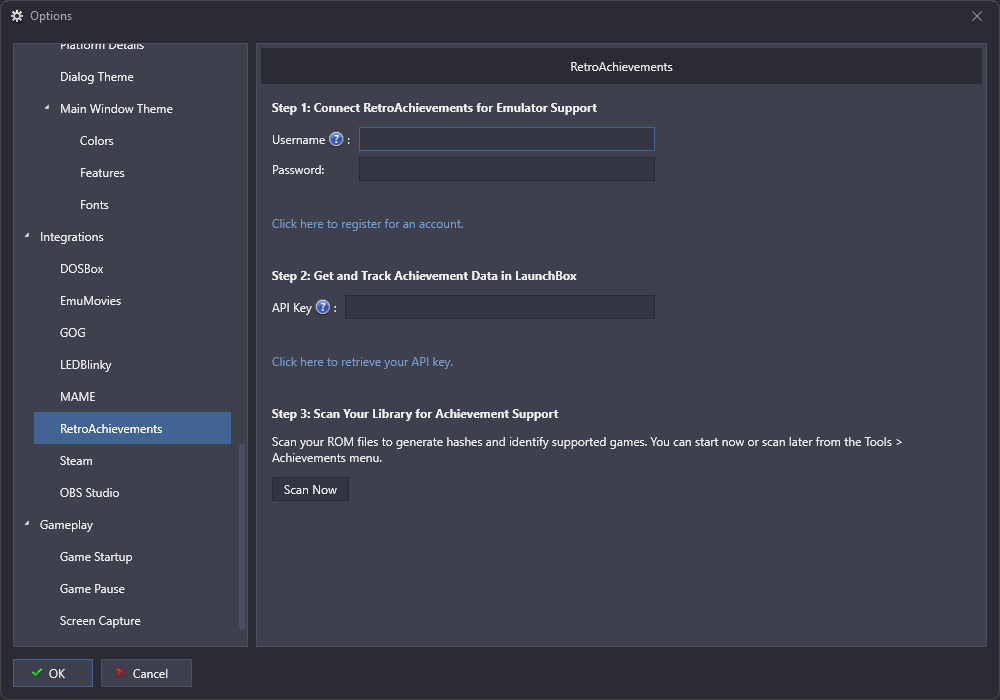Click the sidebar vertical scrollbar thumb
Image resolution: width=1000 pixels, height=700 pixels.
point(242,535)
